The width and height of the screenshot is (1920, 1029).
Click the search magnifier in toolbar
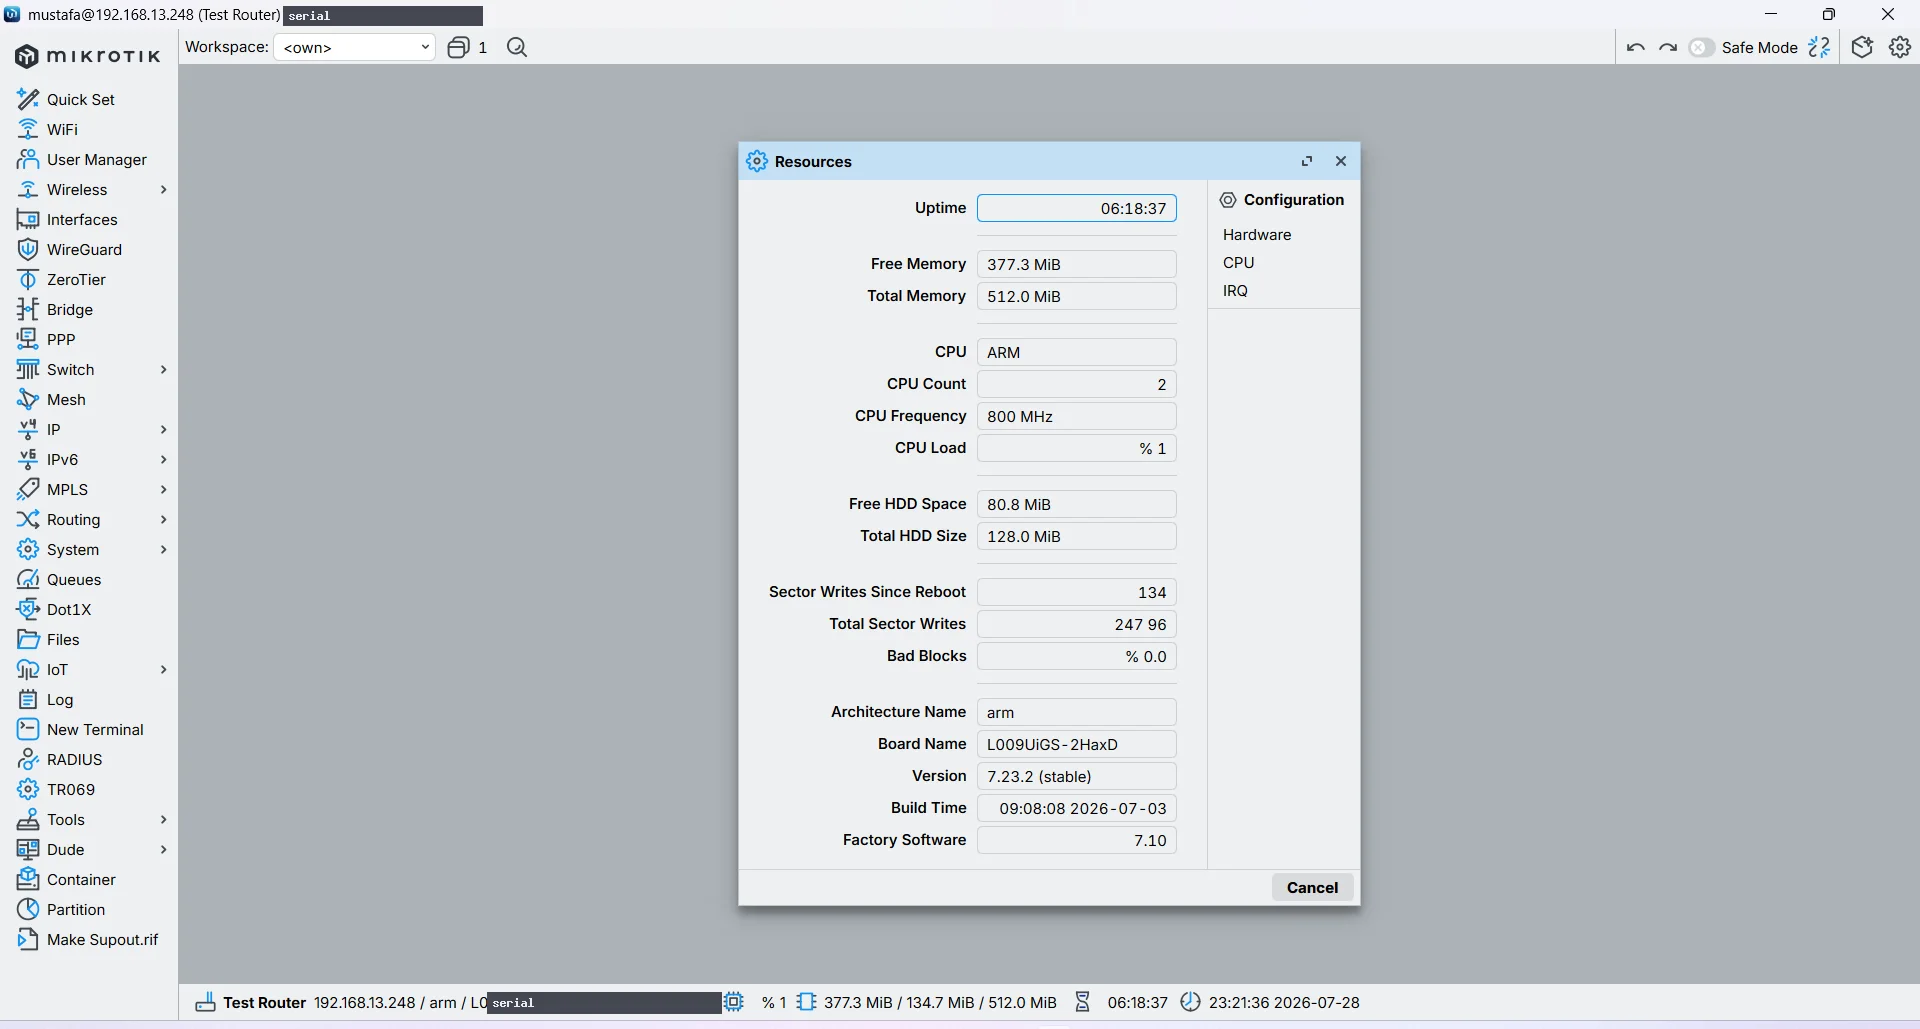click(517, 47)
